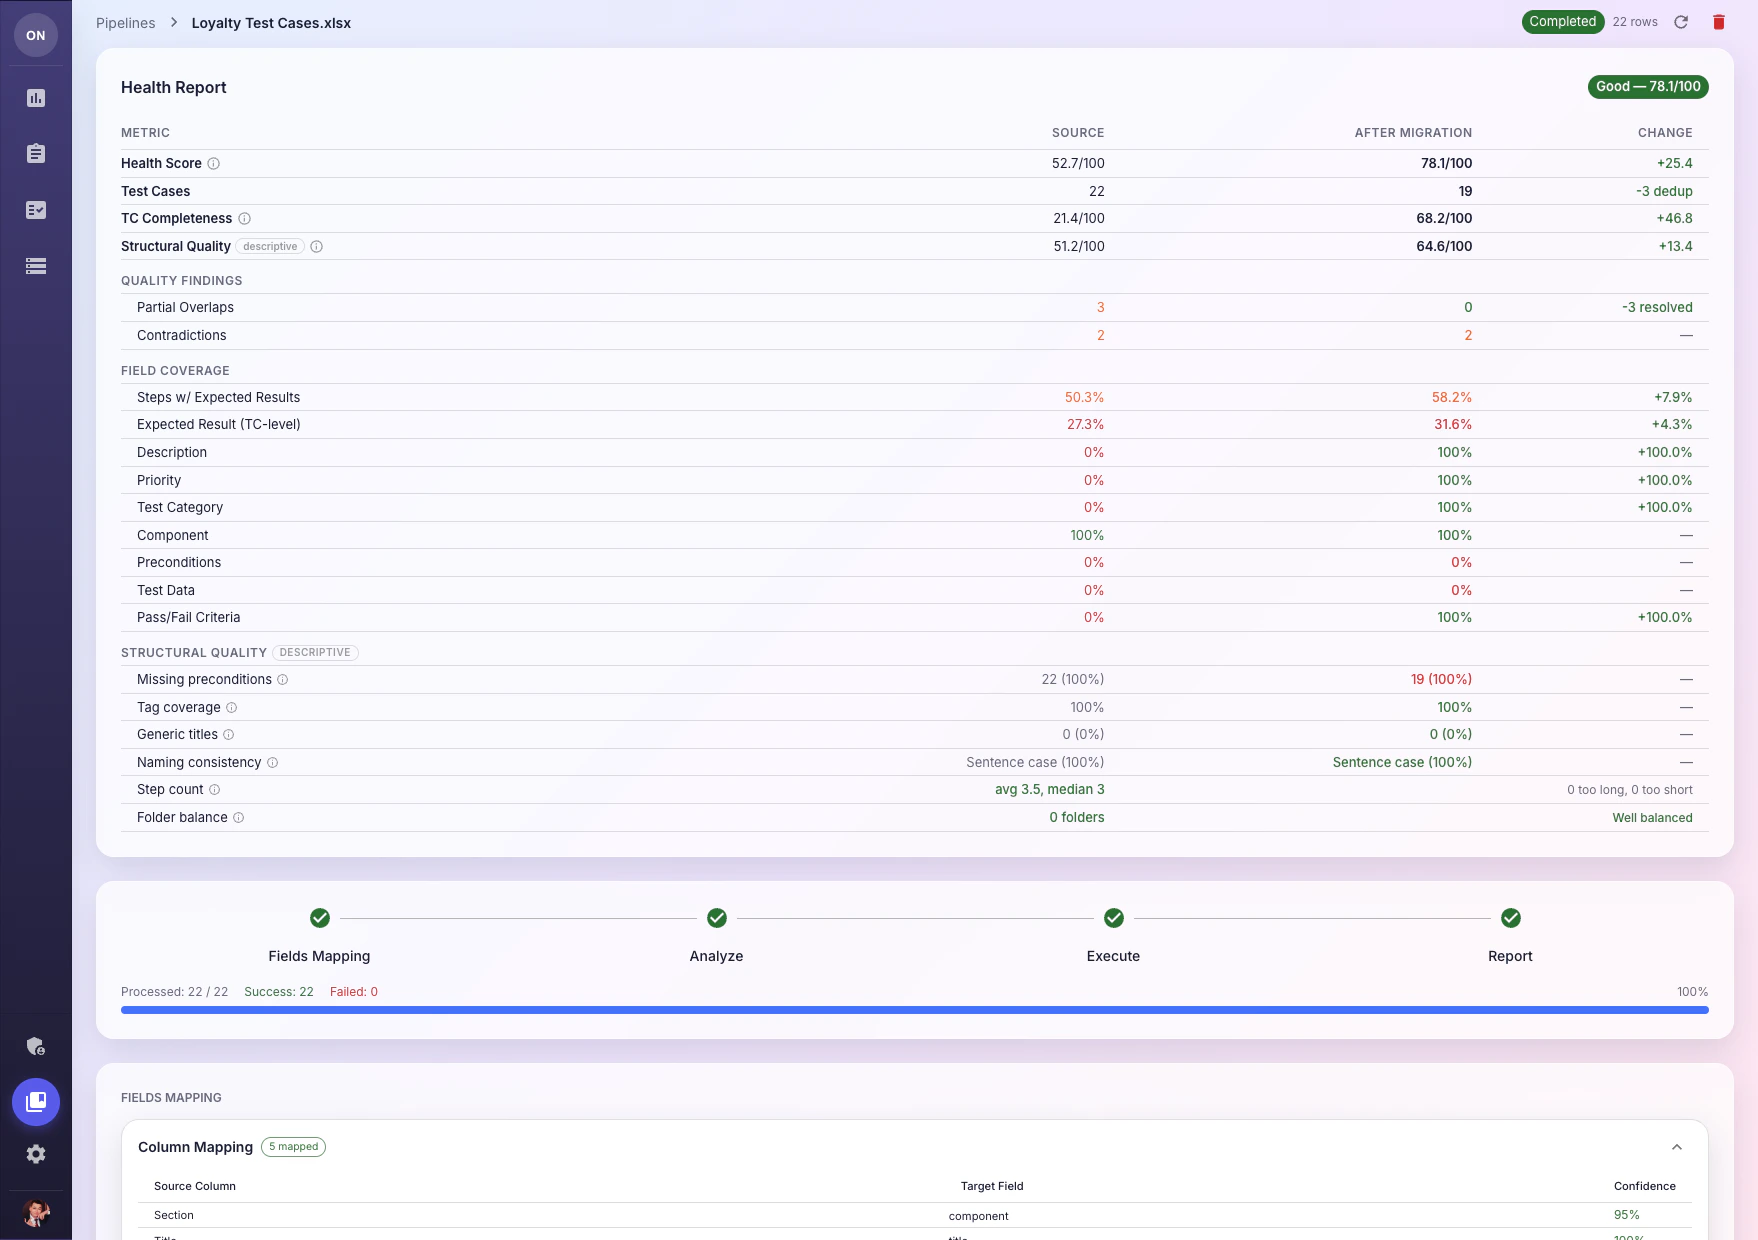Screen dimensions: 1758x1240
Task: Navigate back via the Pipelines breadcrumb
Action: (125, 22)
